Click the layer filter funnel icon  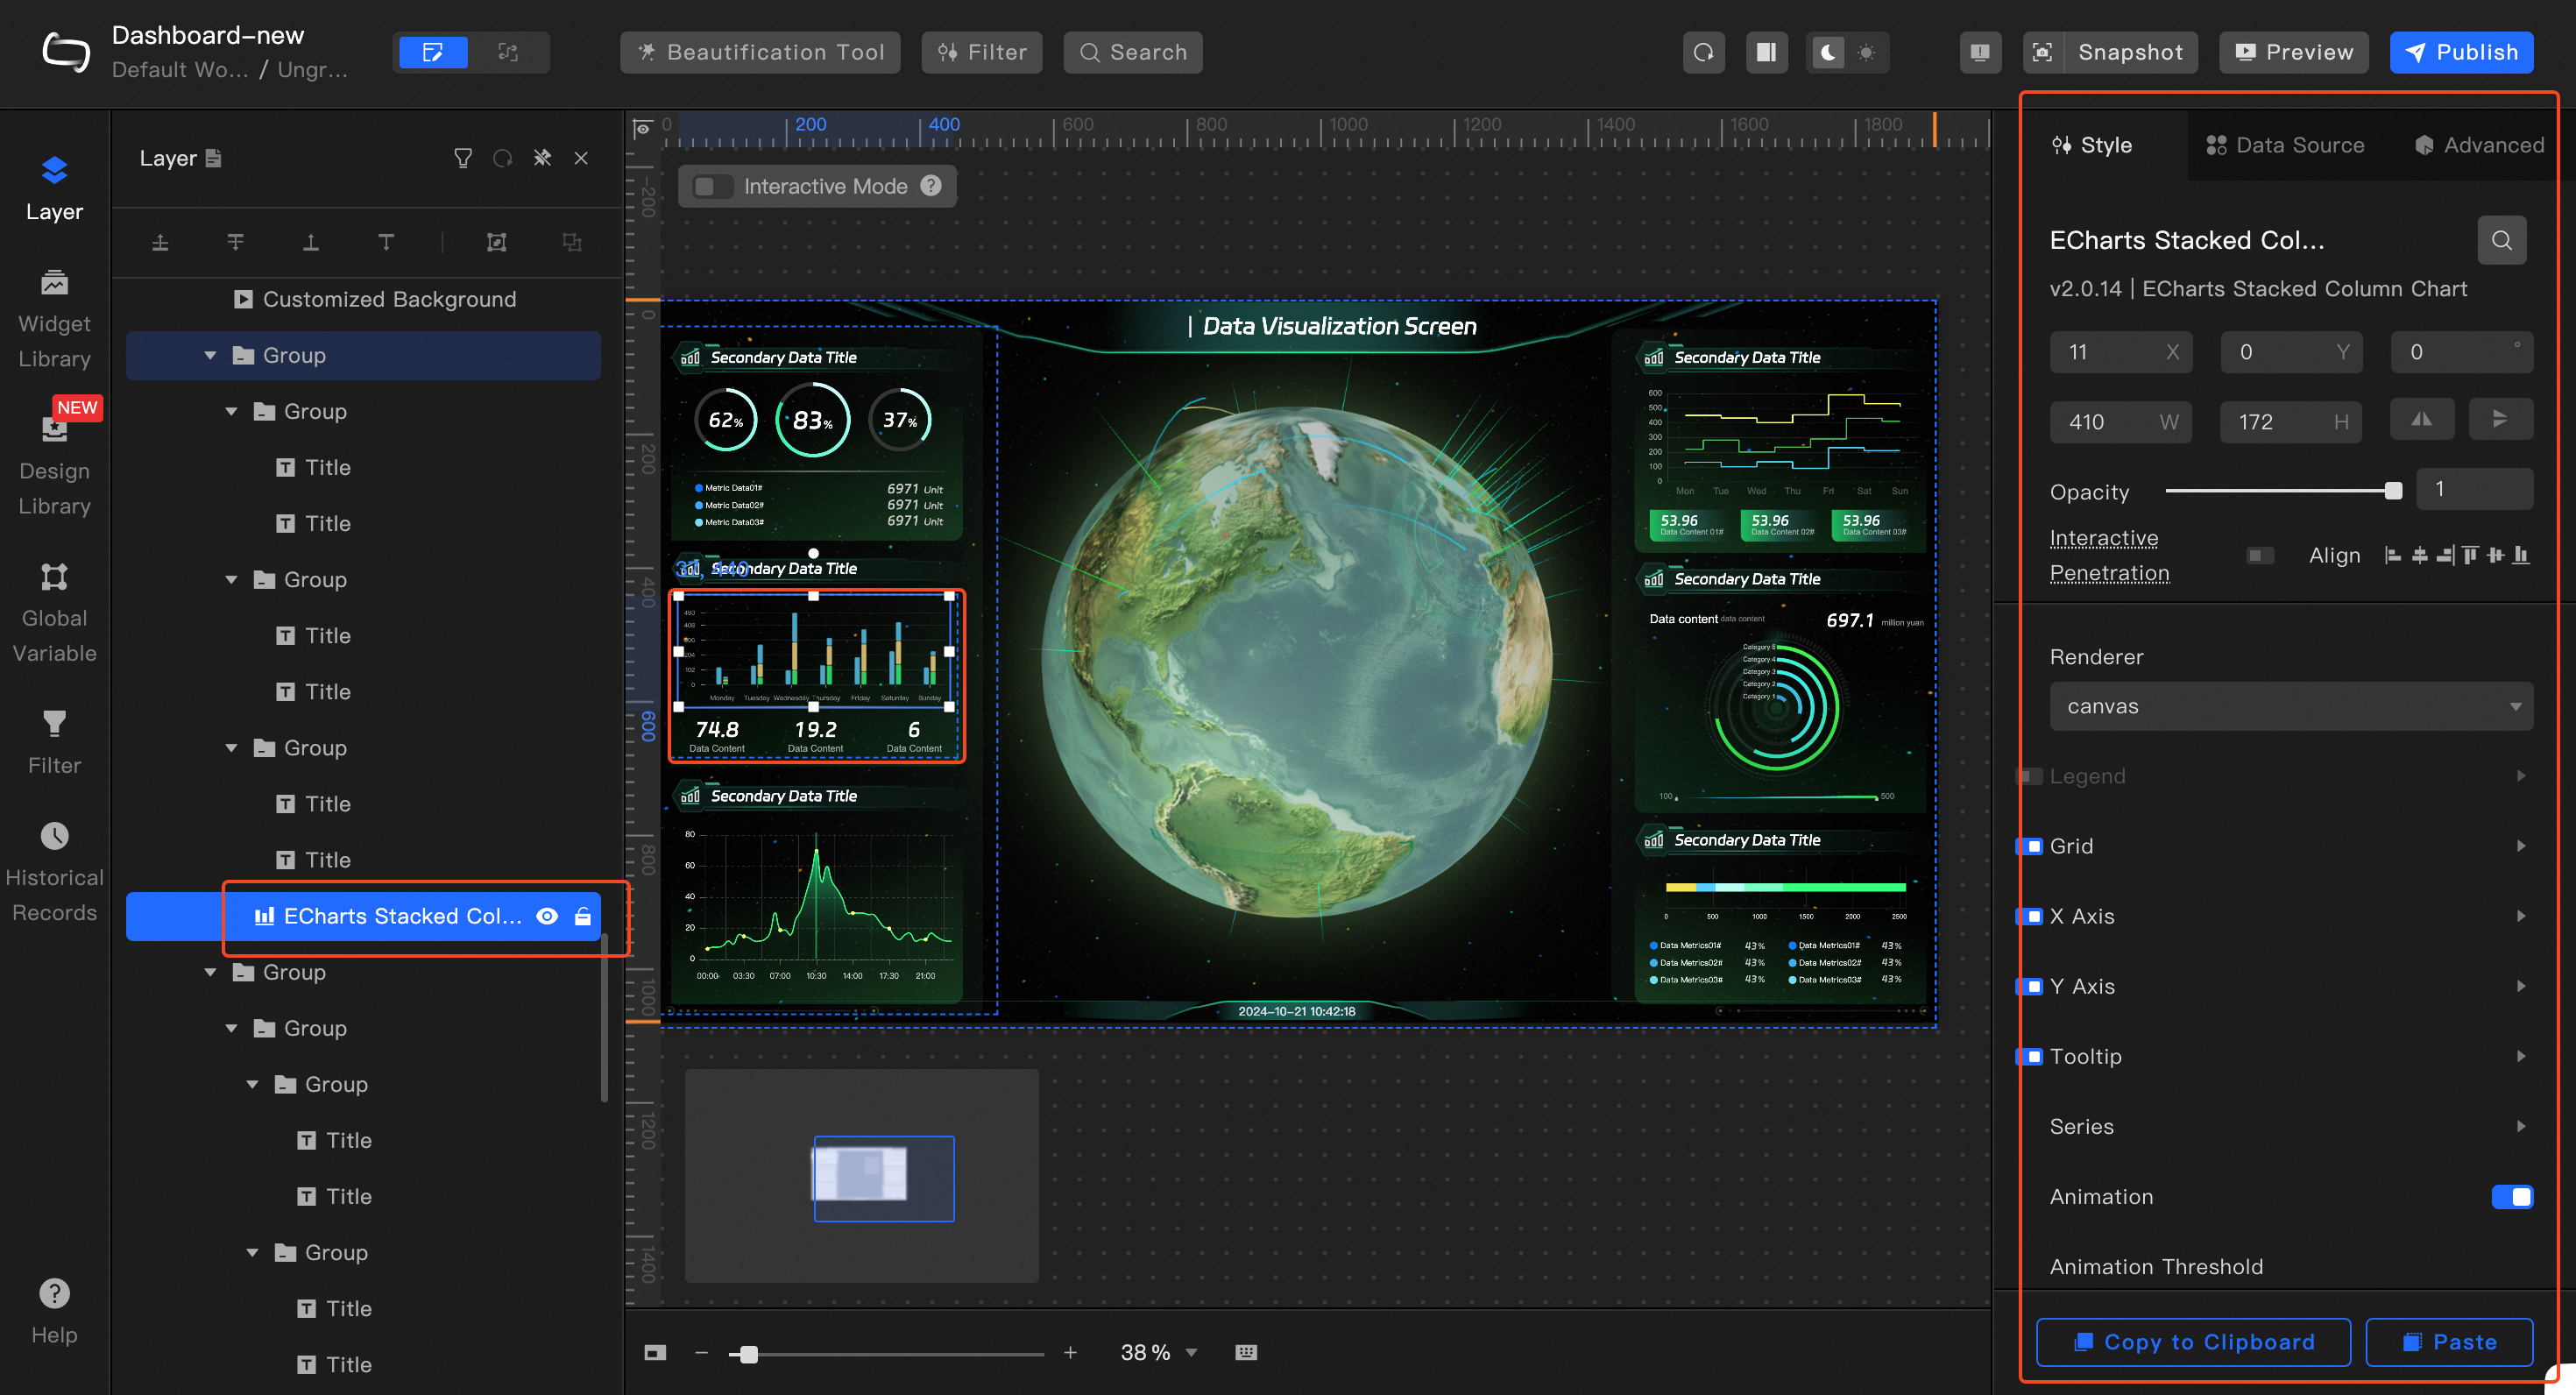tap(462, 158)
